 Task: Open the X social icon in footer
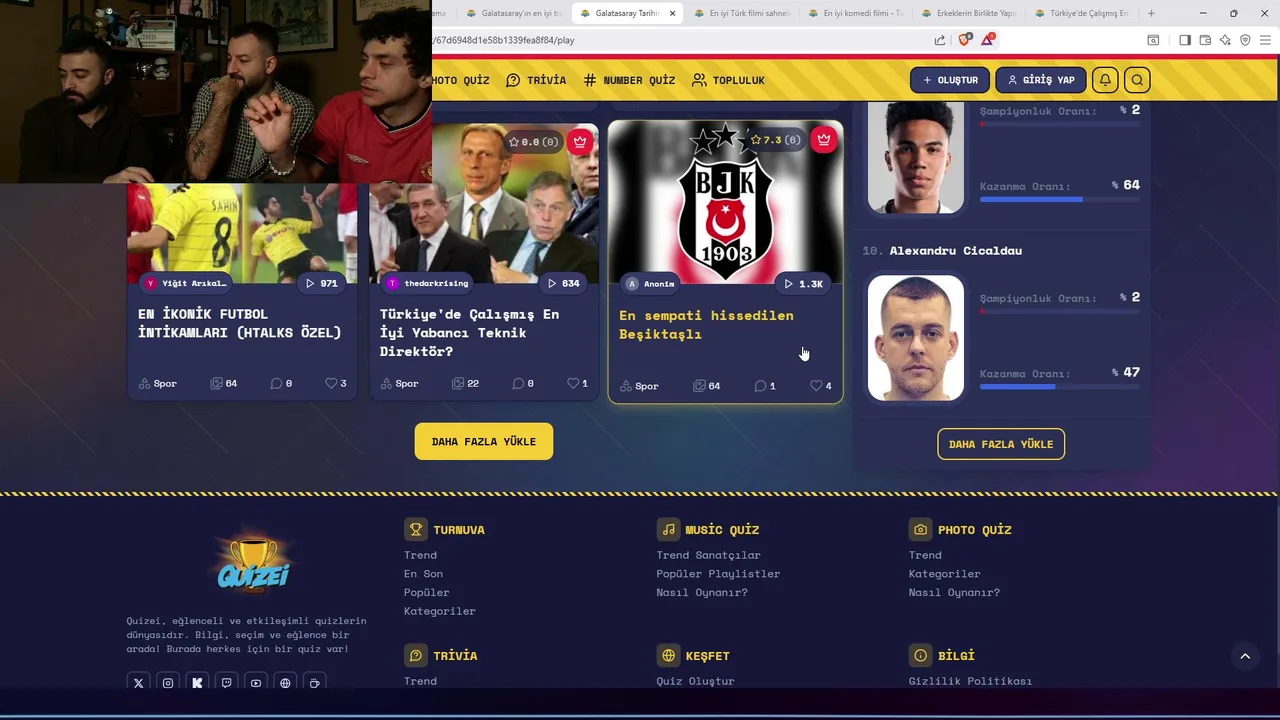point(139,683)
